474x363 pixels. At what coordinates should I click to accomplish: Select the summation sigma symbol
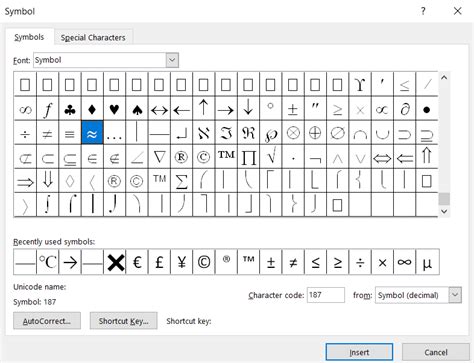coord(181,181)
